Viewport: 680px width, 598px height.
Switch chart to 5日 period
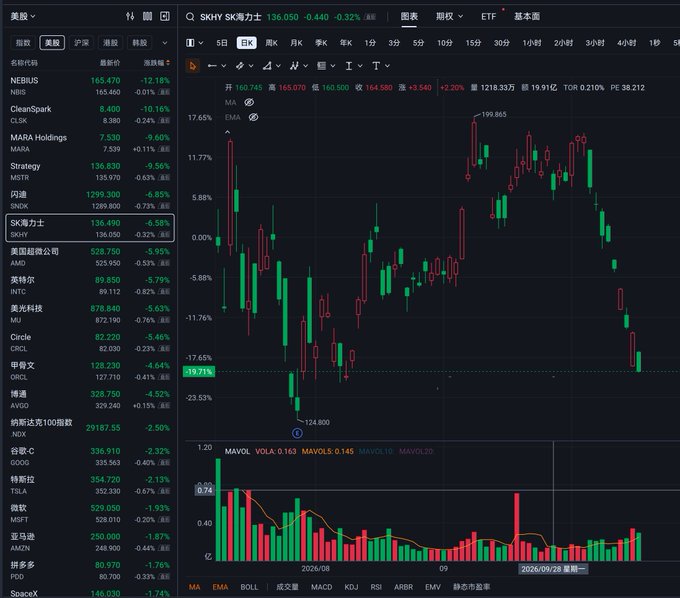[222, 42]
